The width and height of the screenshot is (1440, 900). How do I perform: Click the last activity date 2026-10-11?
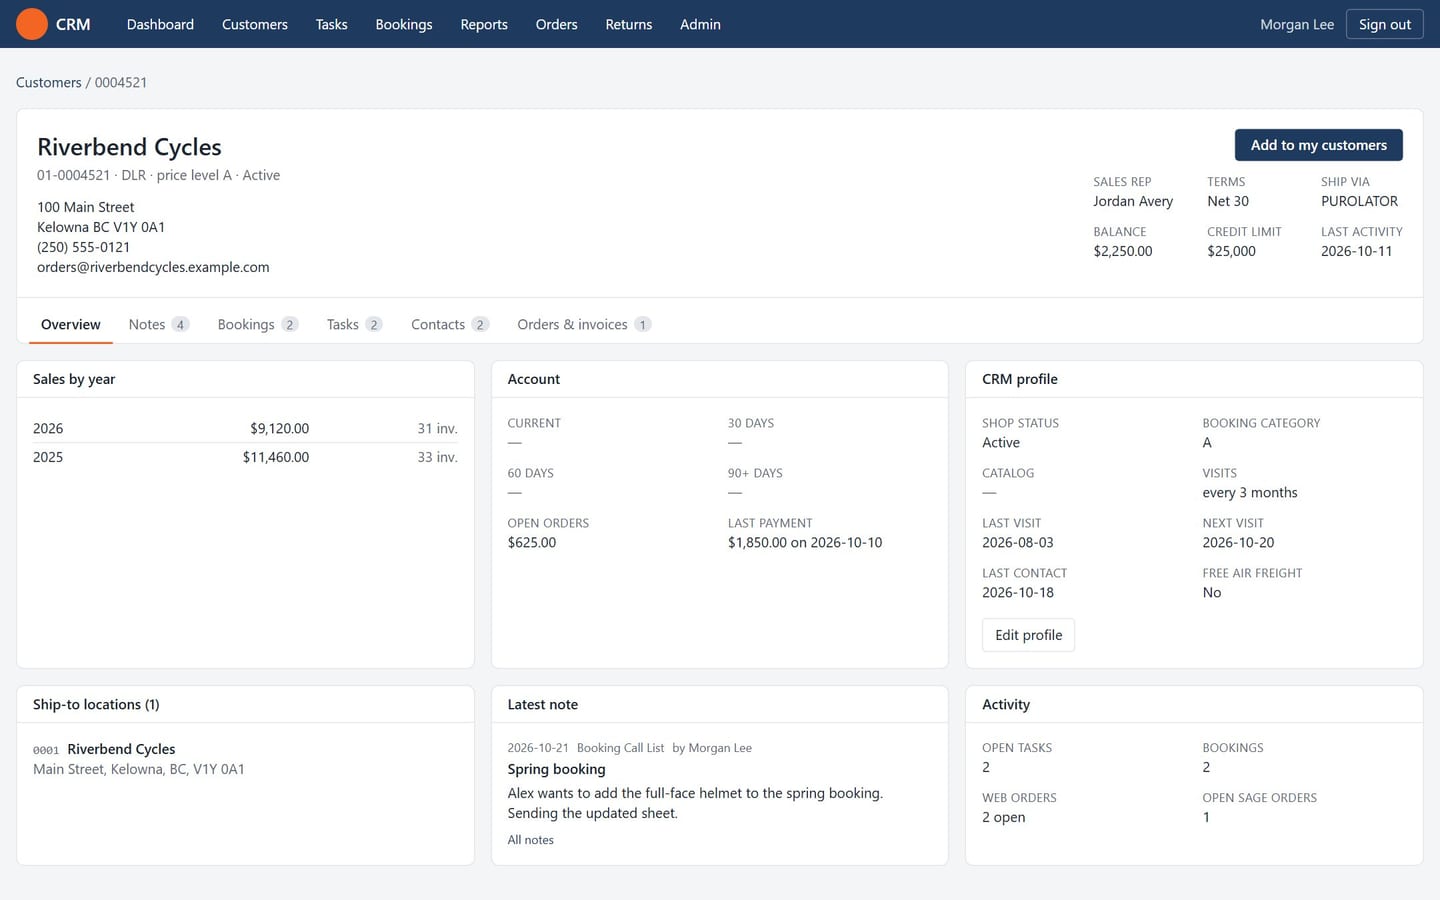pos(1356,251)
